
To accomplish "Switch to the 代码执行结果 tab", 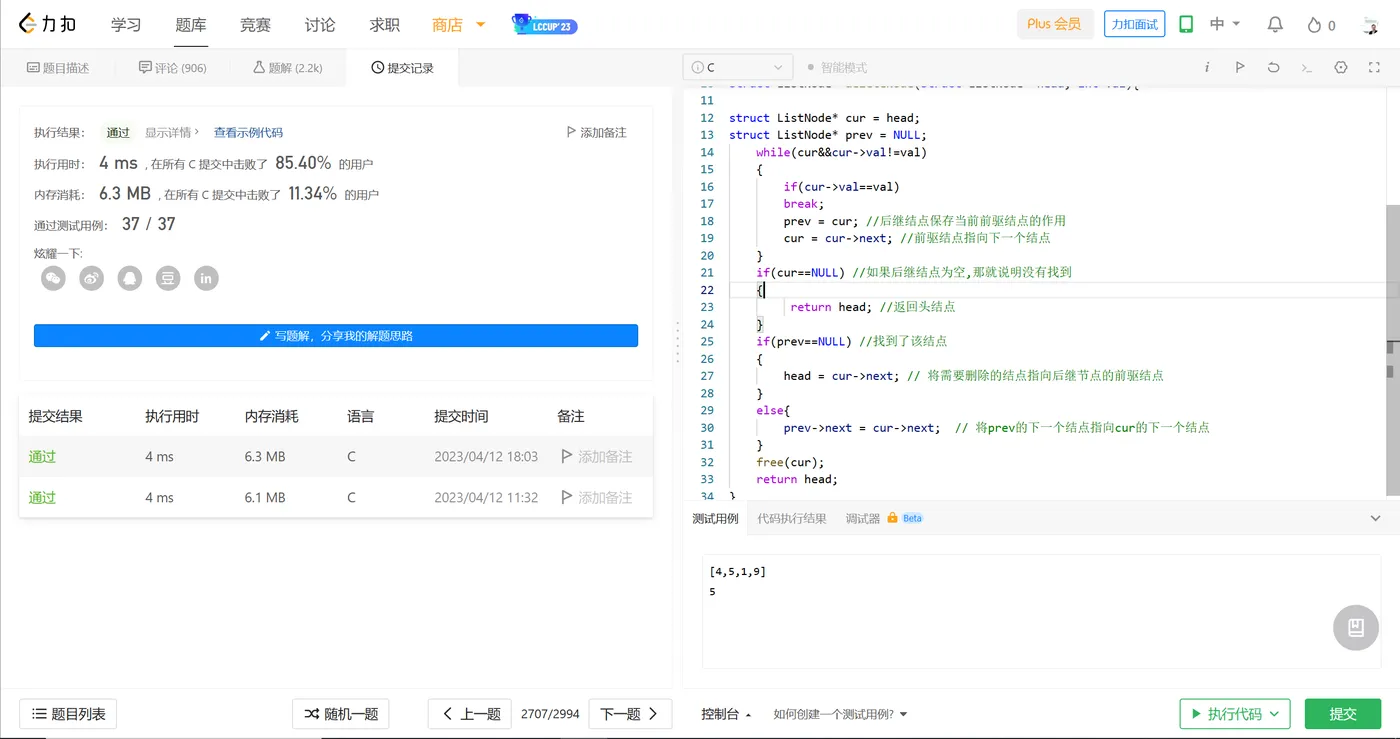I will 792,518.
